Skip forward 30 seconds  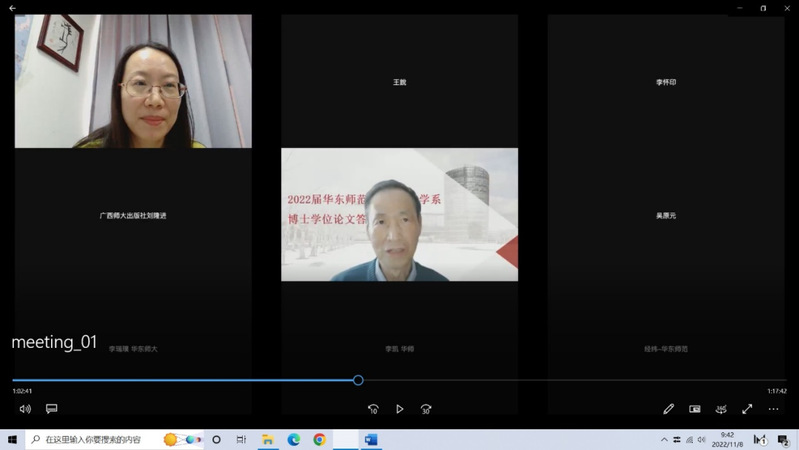coord(426,409)
